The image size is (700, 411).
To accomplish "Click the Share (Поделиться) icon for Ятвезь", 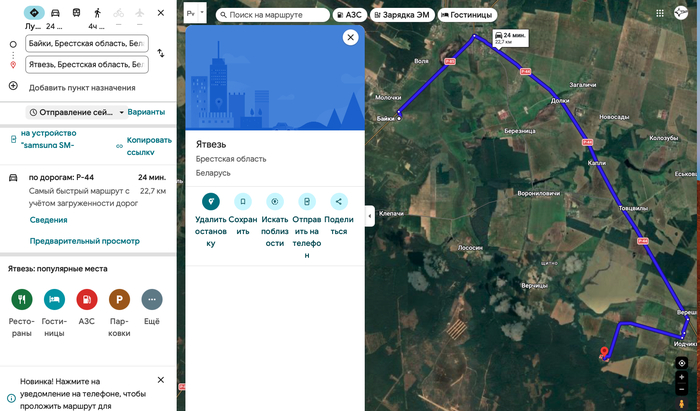I will point(339,201).
